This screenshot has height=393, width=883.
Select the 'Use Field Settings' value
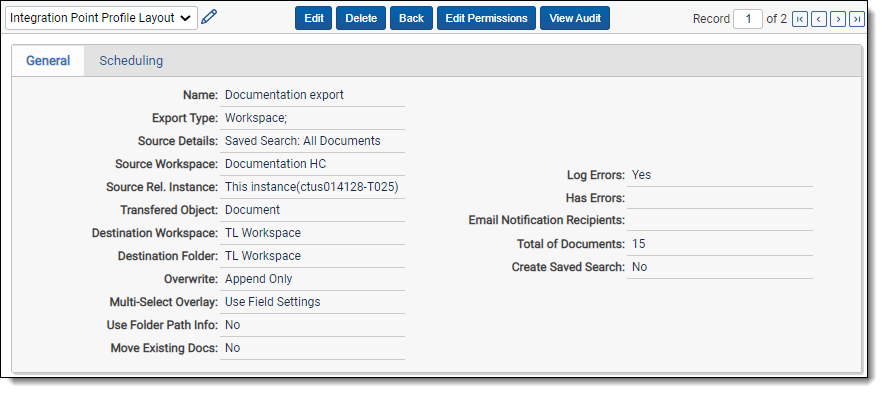[x=273, y=302]
